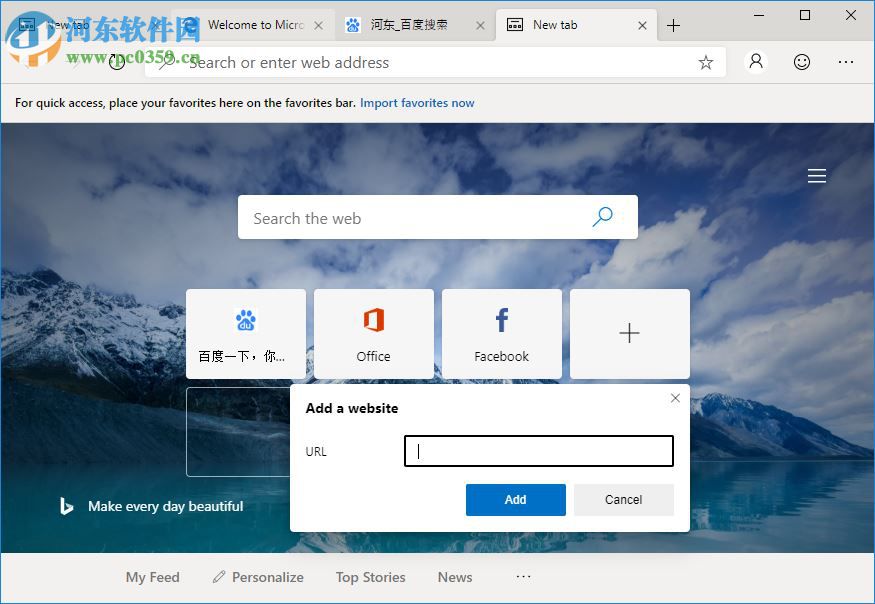The image size is (875, 604).
Task: Click the Bing logo next to tagline
Action: pos(66,506)
